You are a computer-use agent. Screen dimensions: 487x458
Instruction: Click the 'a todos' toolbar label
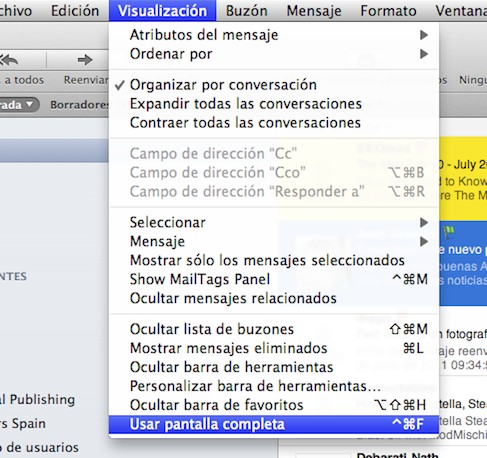pos(24,80)
